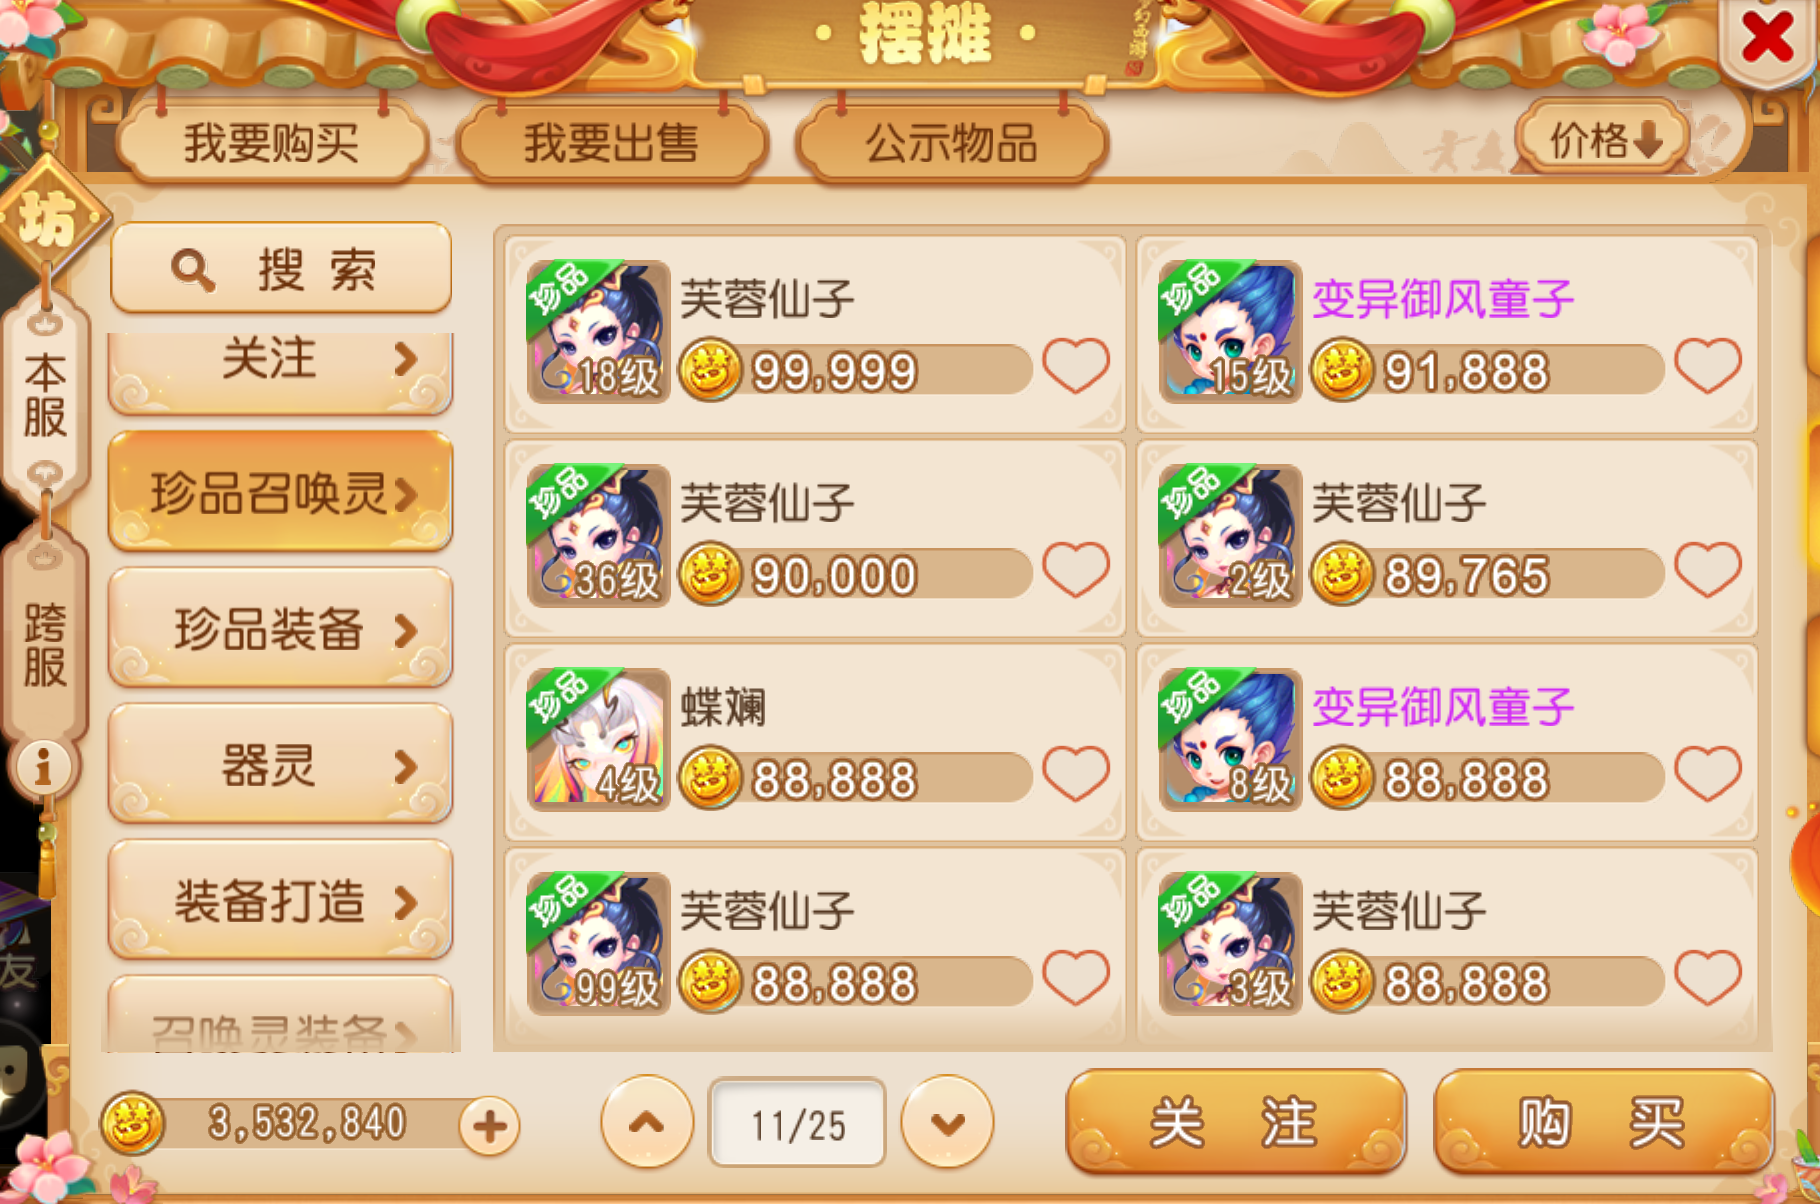Click the page number field 11/25
Image resolution: width=1820 pixels, height=1204 pixels.
point(797,1124)
